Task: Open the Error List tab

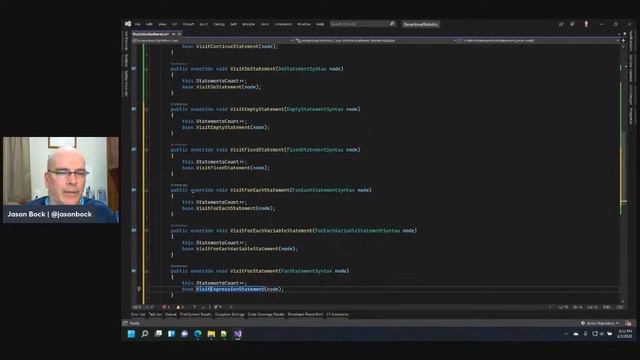Action: point(138,315)
